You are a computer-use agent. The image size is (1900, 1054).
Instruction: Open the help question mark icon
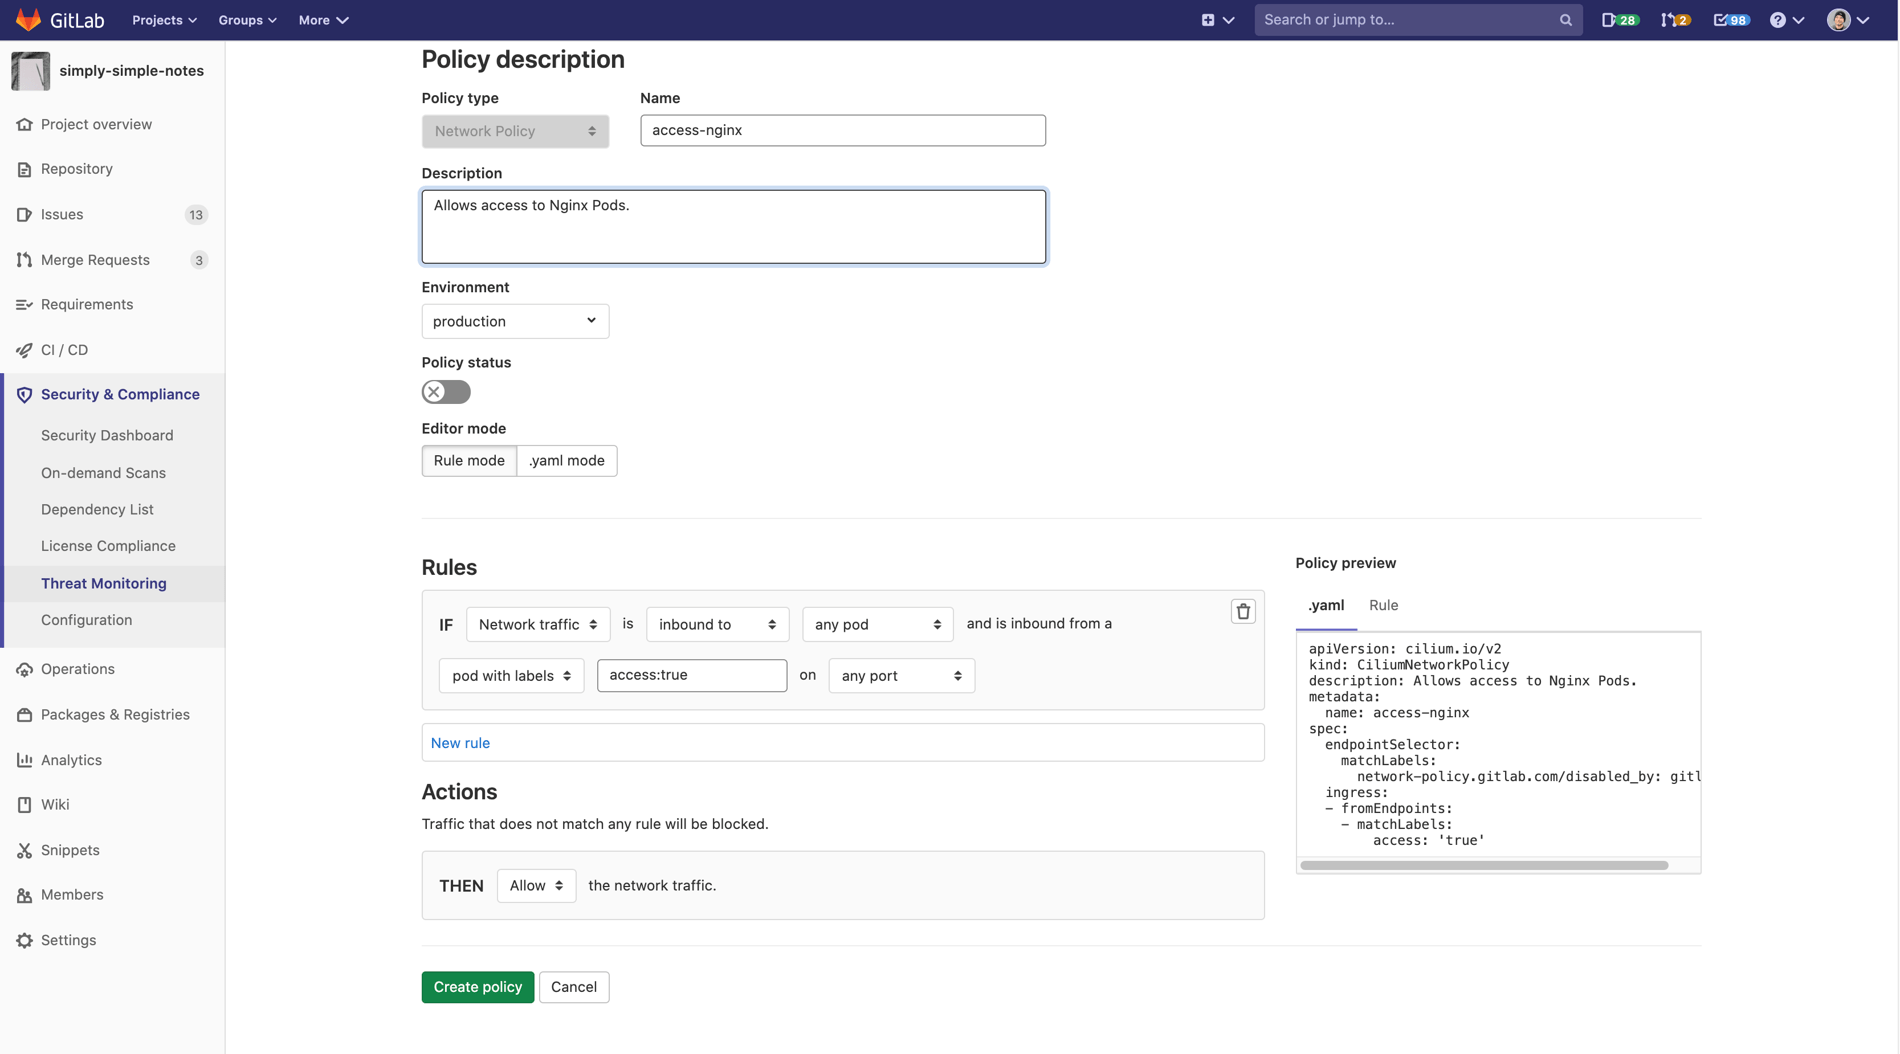[1780, 19]
